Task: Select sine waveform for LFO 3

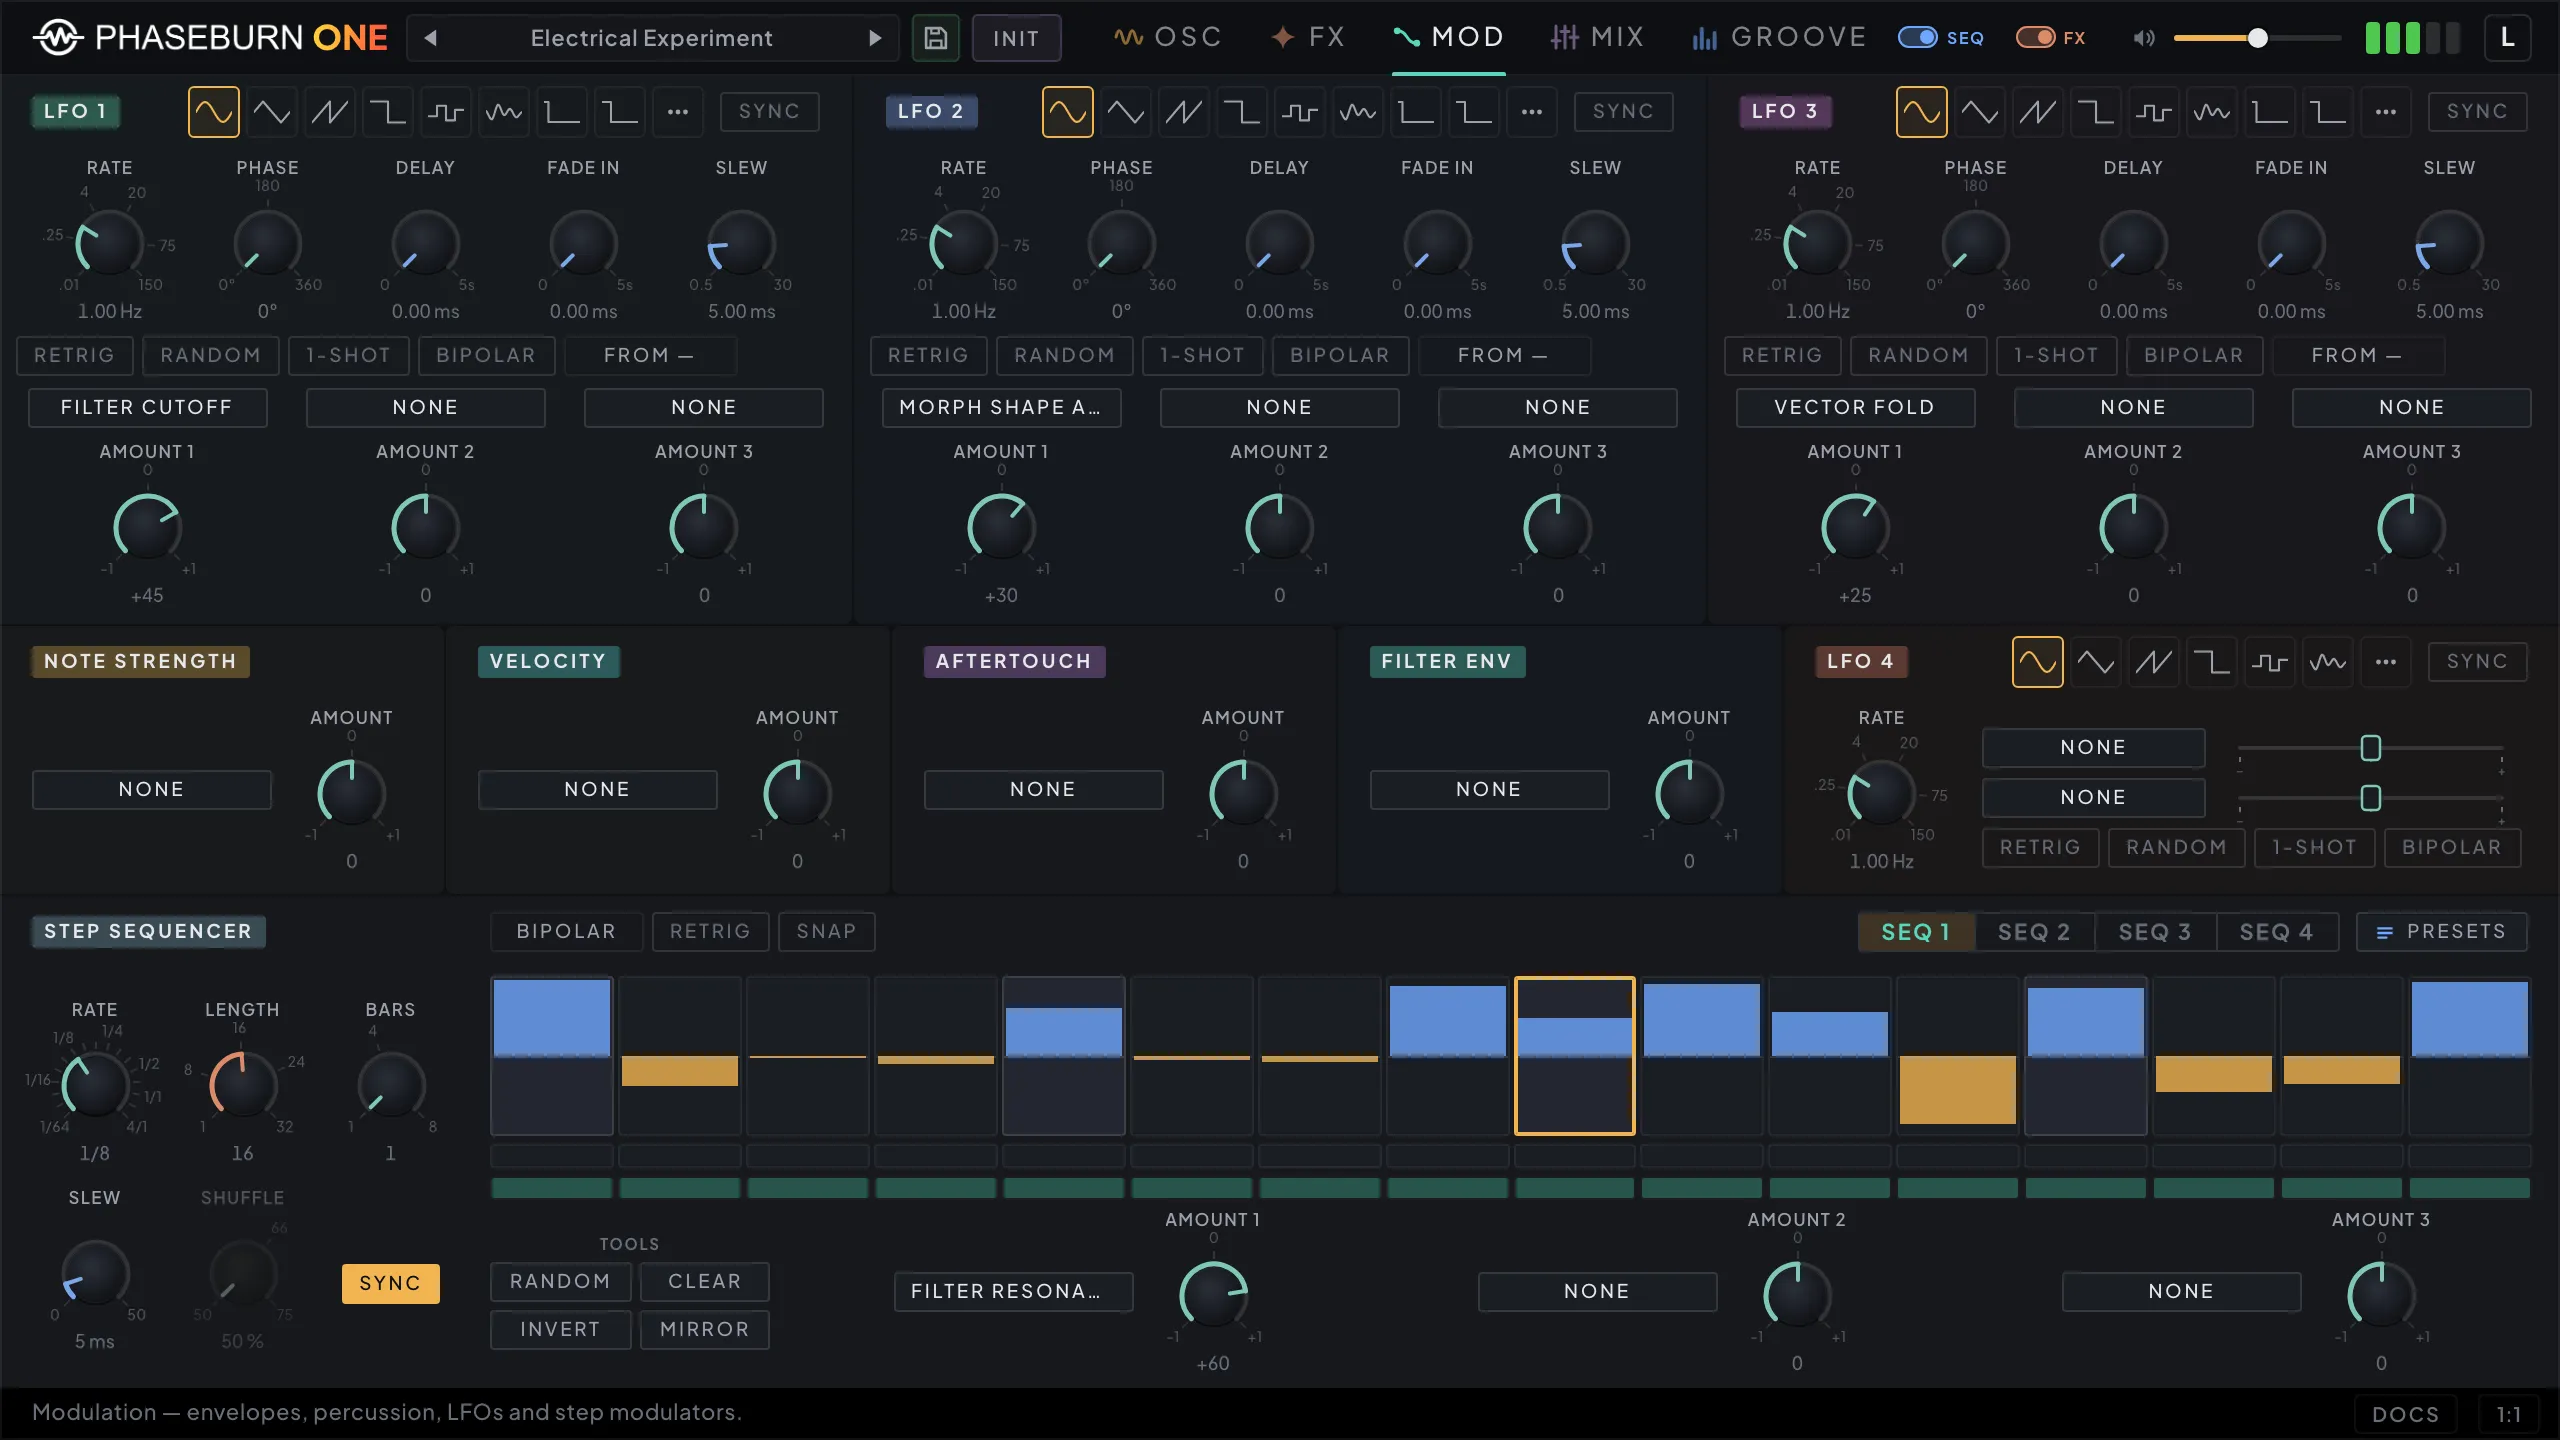Action: pyautogui.click(x=1921, y=112)
